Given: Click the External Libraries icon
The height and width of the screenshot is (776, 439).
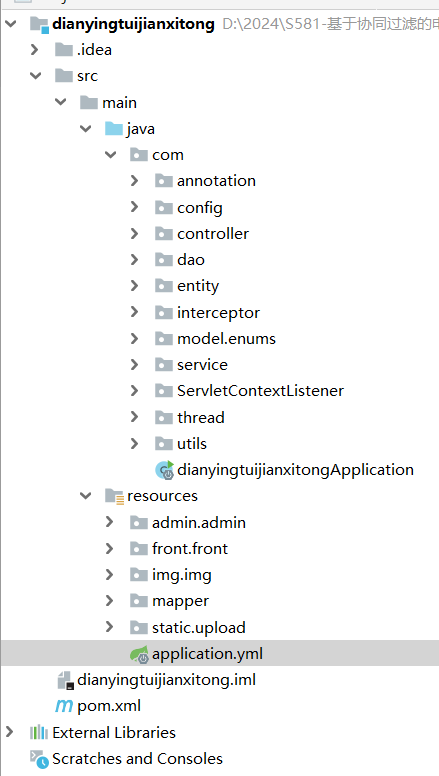Looking at the screenshot, I should point(39,732).
